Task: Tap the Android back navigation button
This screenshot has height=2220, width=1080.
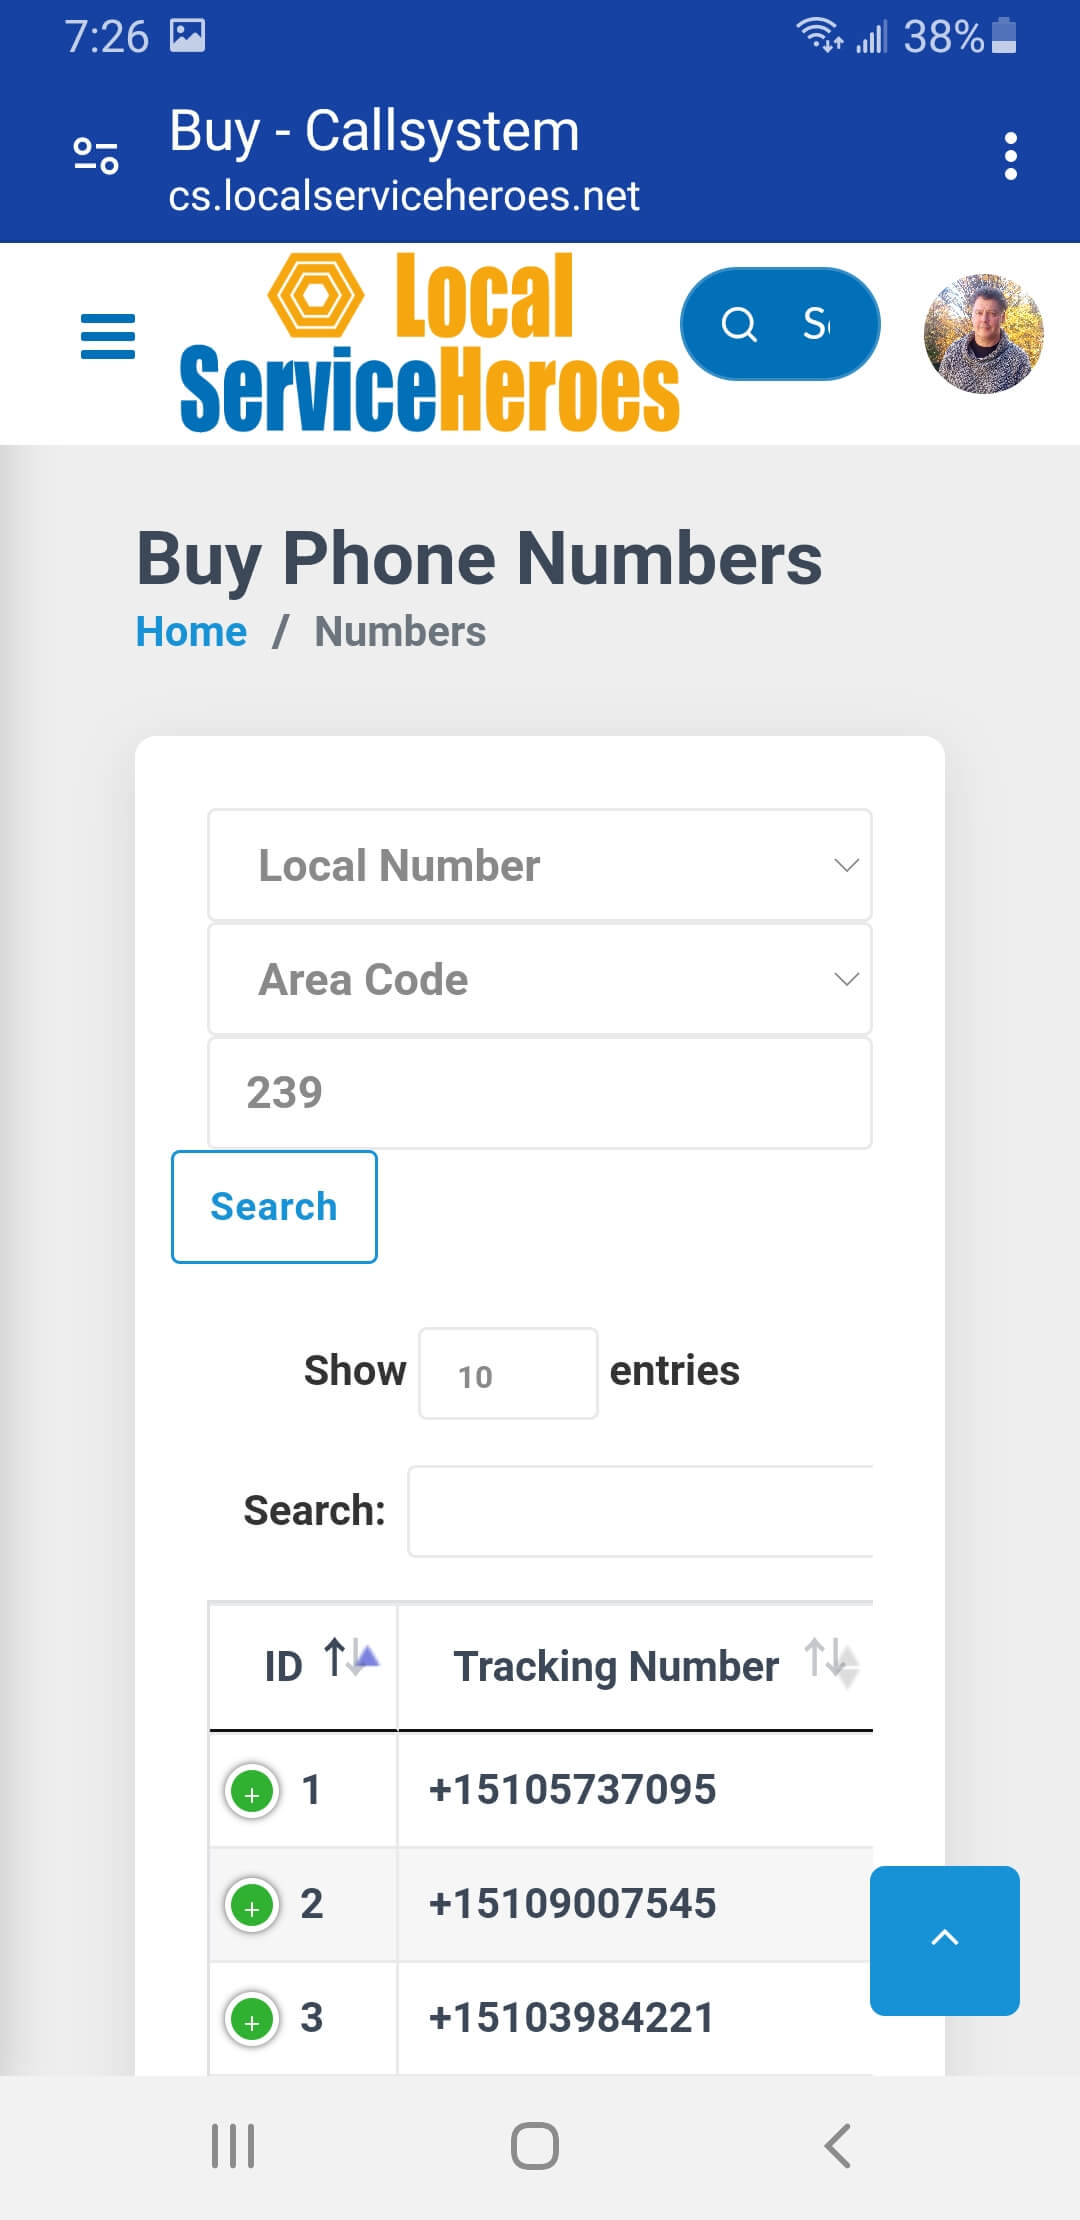Action: [x=837, y=2146]
